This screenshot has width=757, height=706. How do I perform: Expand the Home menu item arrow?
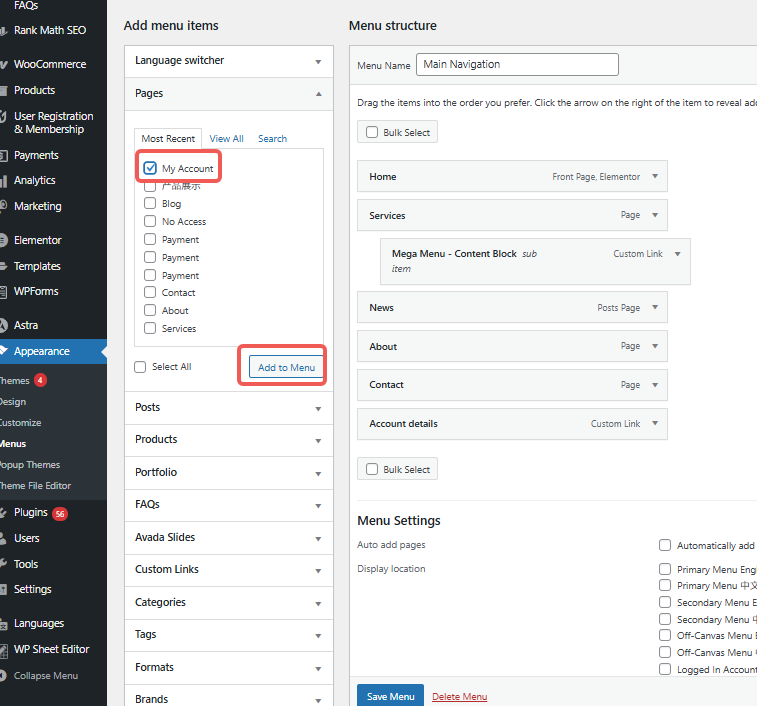click(654, 176)
